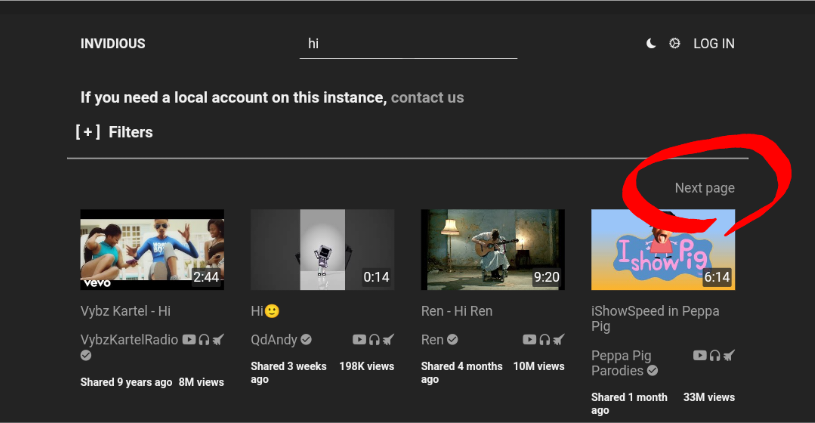Play the 9:20 guitar video thumbnail
Screen dimensions: 815x423
click(493, 249)
